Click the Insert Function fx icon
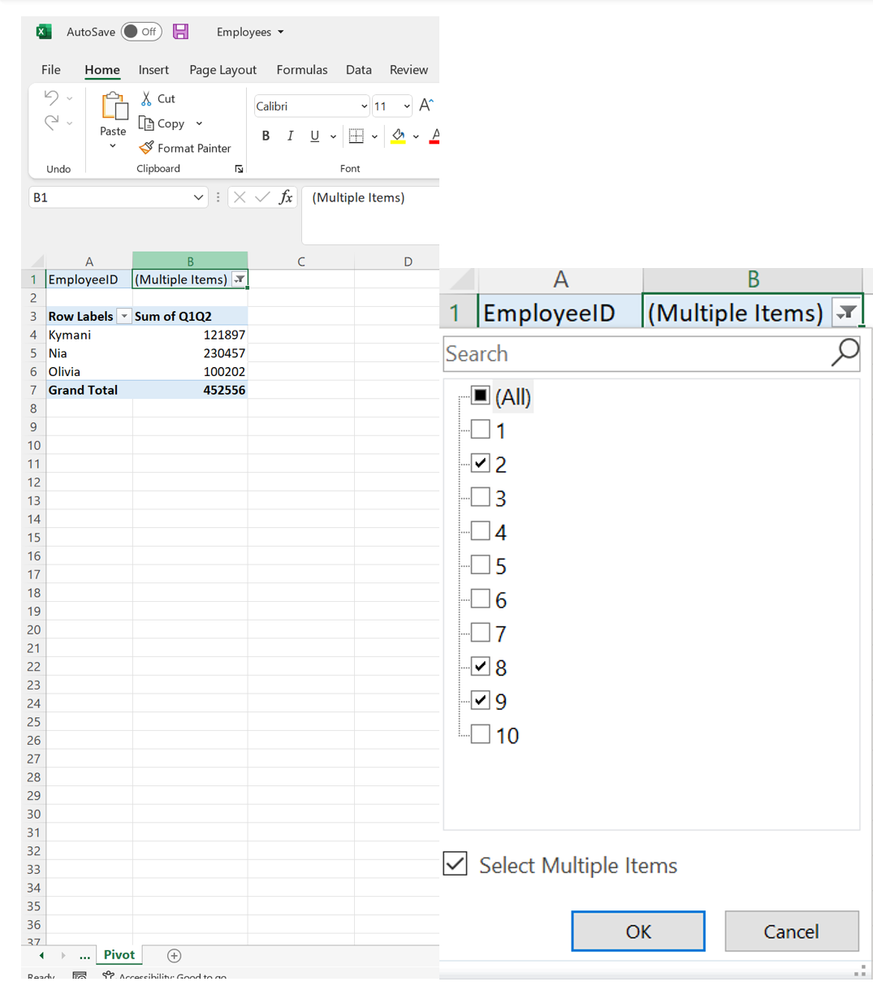 [x=286, y=198]
